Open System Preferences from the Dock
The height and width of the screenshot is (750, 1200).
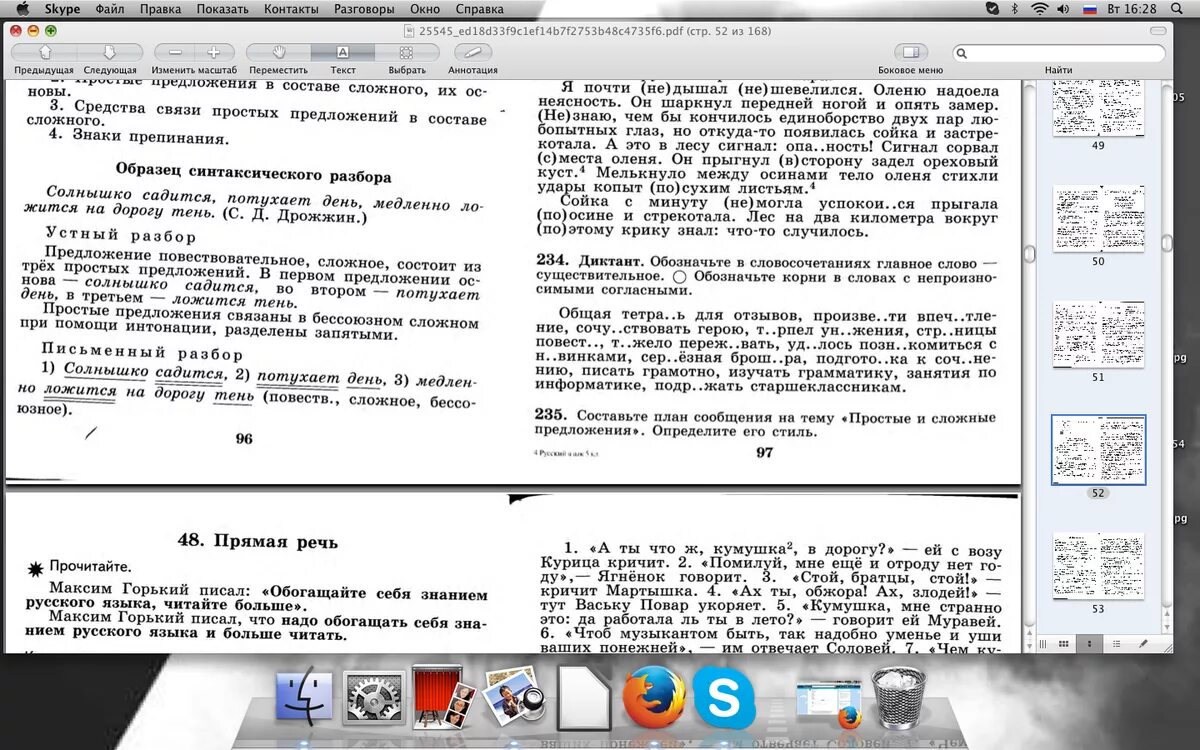(x=372, y=696)
